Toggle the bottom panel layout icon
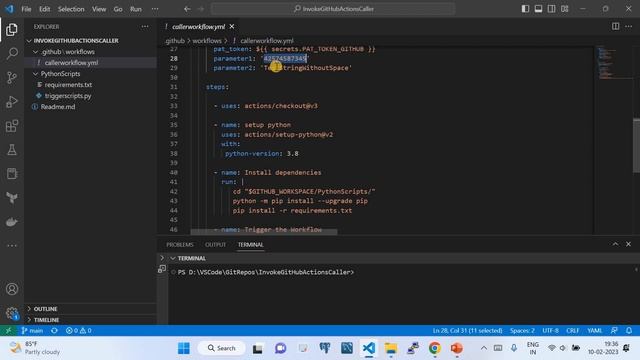Screen dimensions: 640x360 coord(538,9)
